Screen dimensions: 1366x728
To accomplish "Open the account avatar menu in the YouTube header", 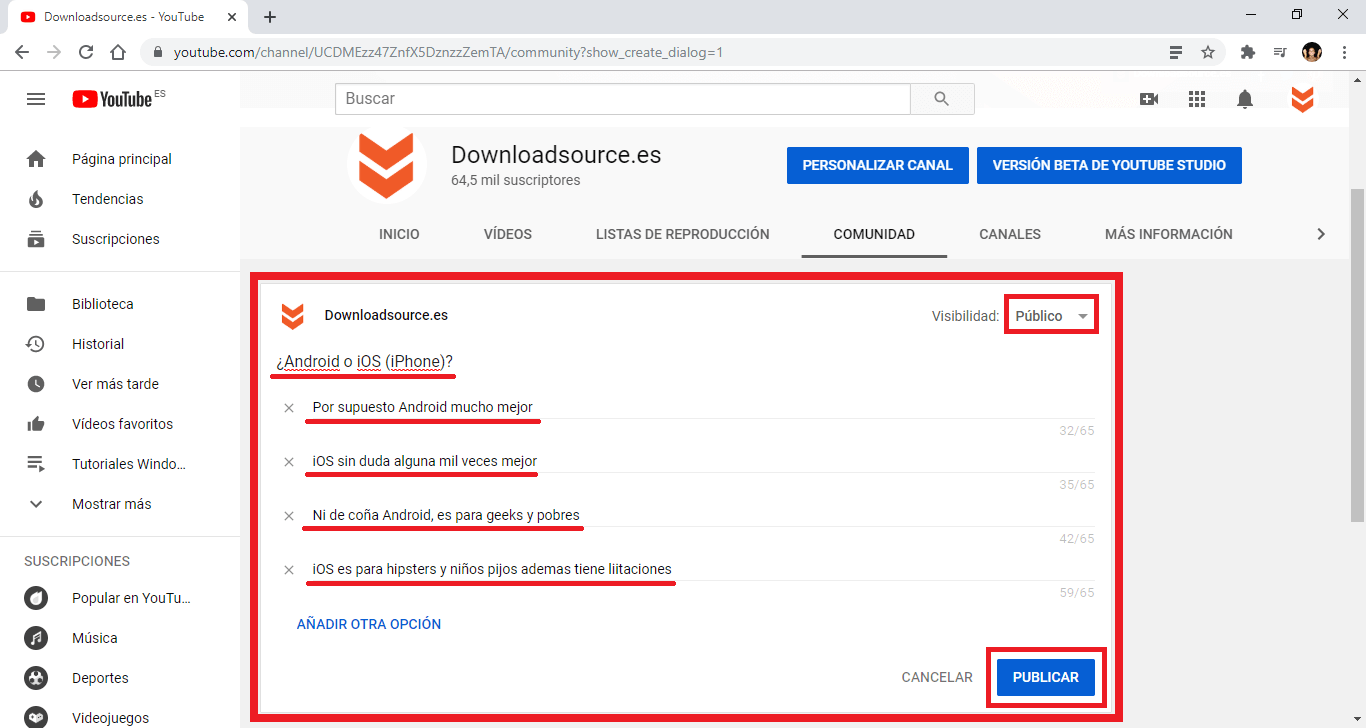I will [1302, 99].
